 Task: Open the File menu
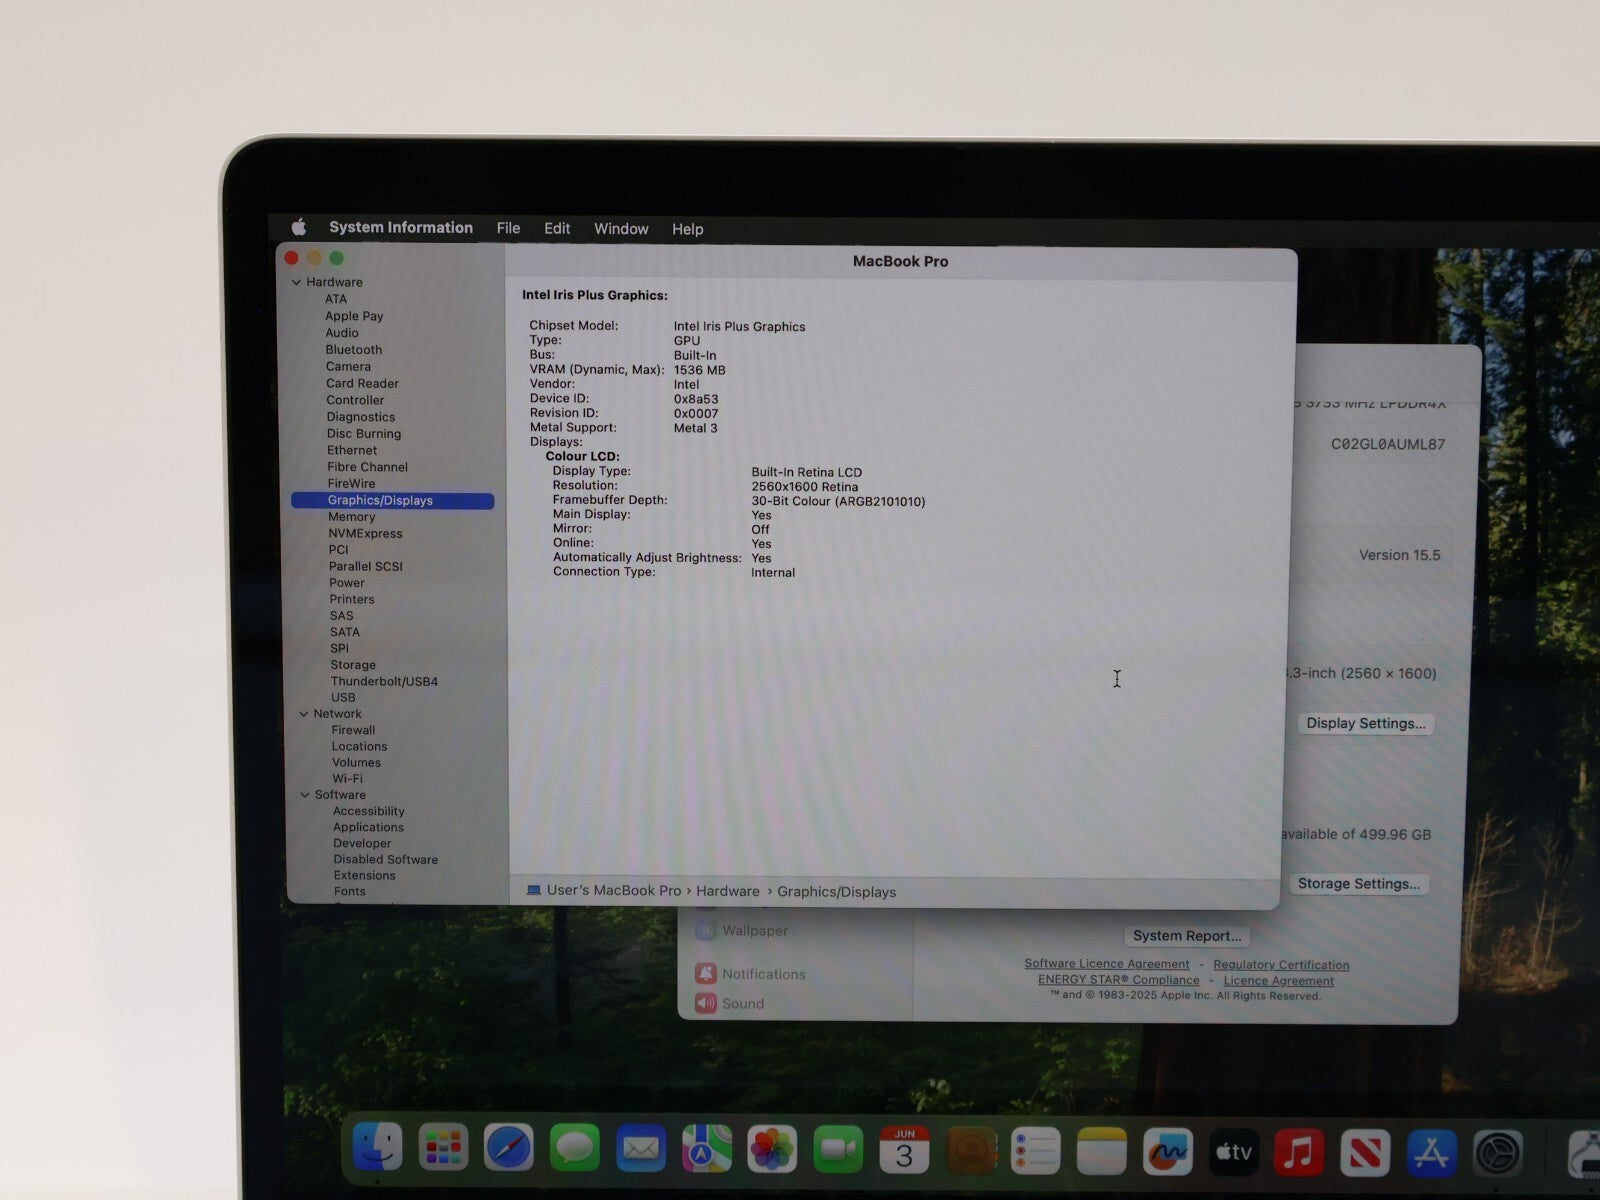[x=508, y=228]
